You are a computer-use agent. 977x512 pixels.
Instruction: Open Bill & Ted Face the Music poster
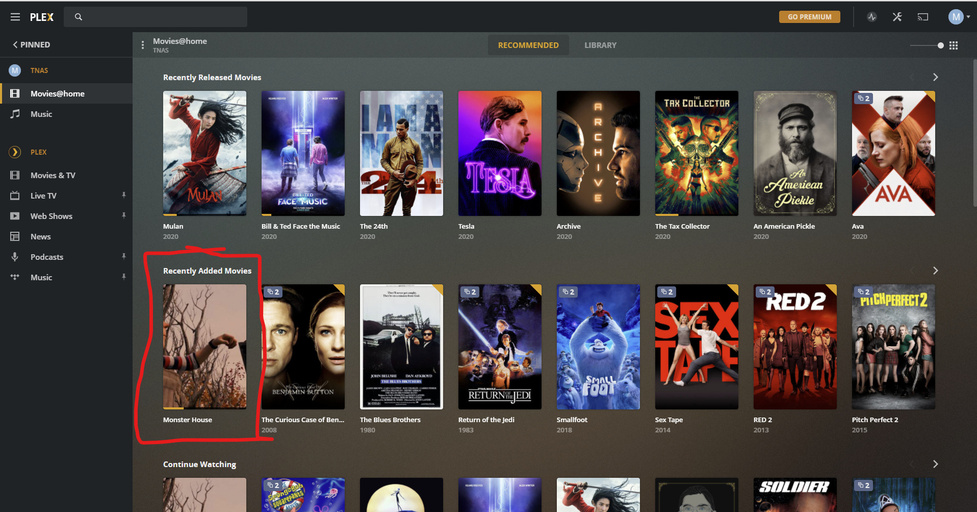click(303, 153)
